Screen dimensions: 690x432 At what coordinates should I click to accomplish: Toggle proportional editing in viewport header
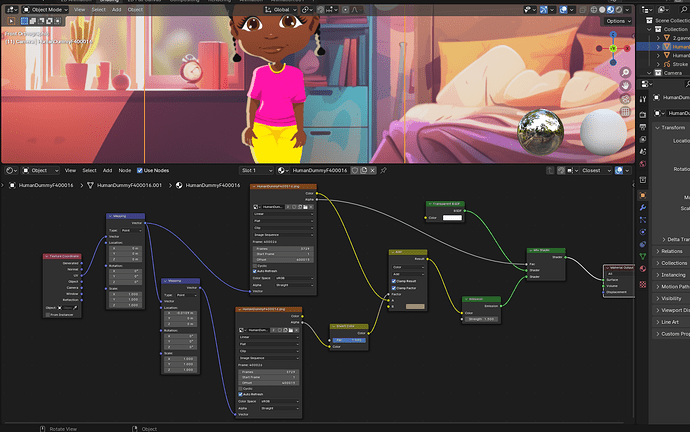pyautogui.click(x=345, y=9)
